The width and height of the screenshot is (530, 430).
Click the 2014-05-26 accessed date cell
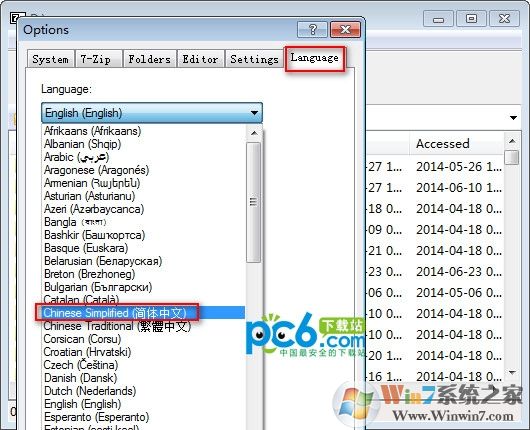[459, 167]
